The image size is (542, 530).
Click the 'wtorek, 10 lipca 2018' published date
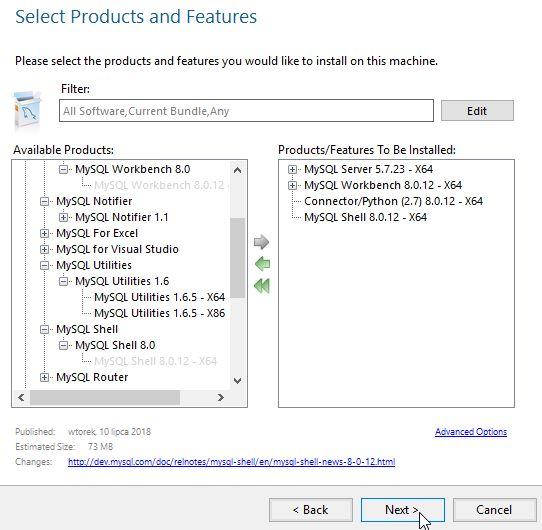click(109, 432)
